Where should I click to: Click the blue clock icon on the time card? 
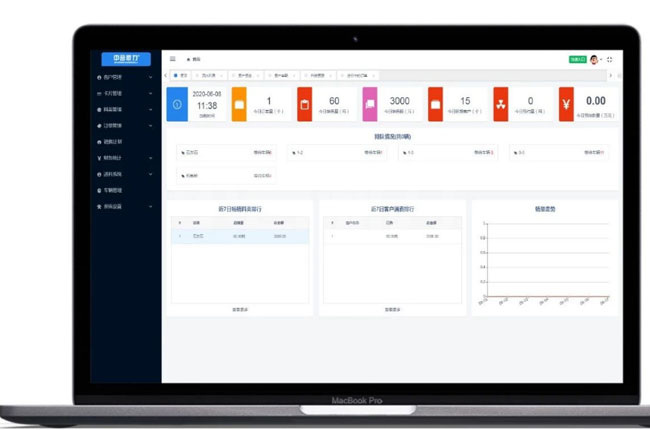pyautogui.click(x=176, y=104)
